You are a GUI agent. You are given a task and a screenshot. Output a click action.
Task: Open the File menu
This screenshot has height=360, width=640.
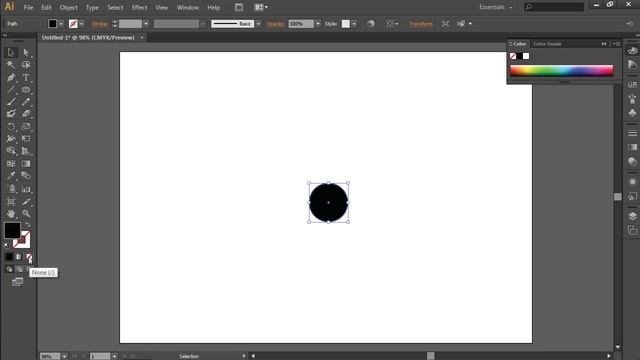28,7
